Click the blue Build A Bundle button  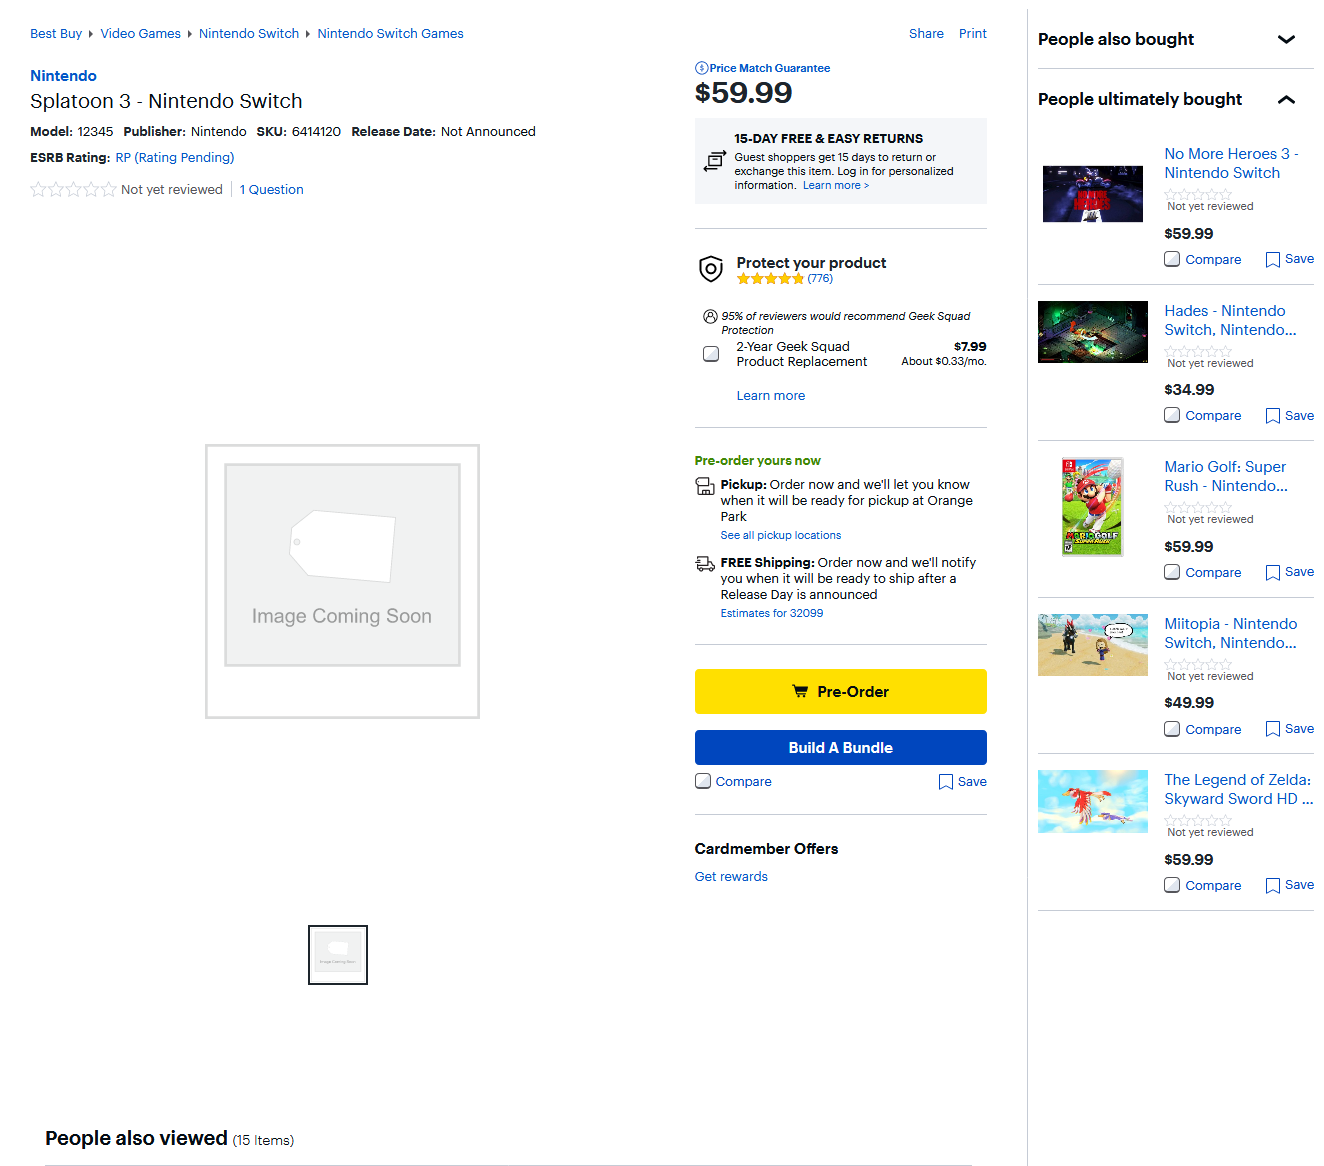pos(840,748)
